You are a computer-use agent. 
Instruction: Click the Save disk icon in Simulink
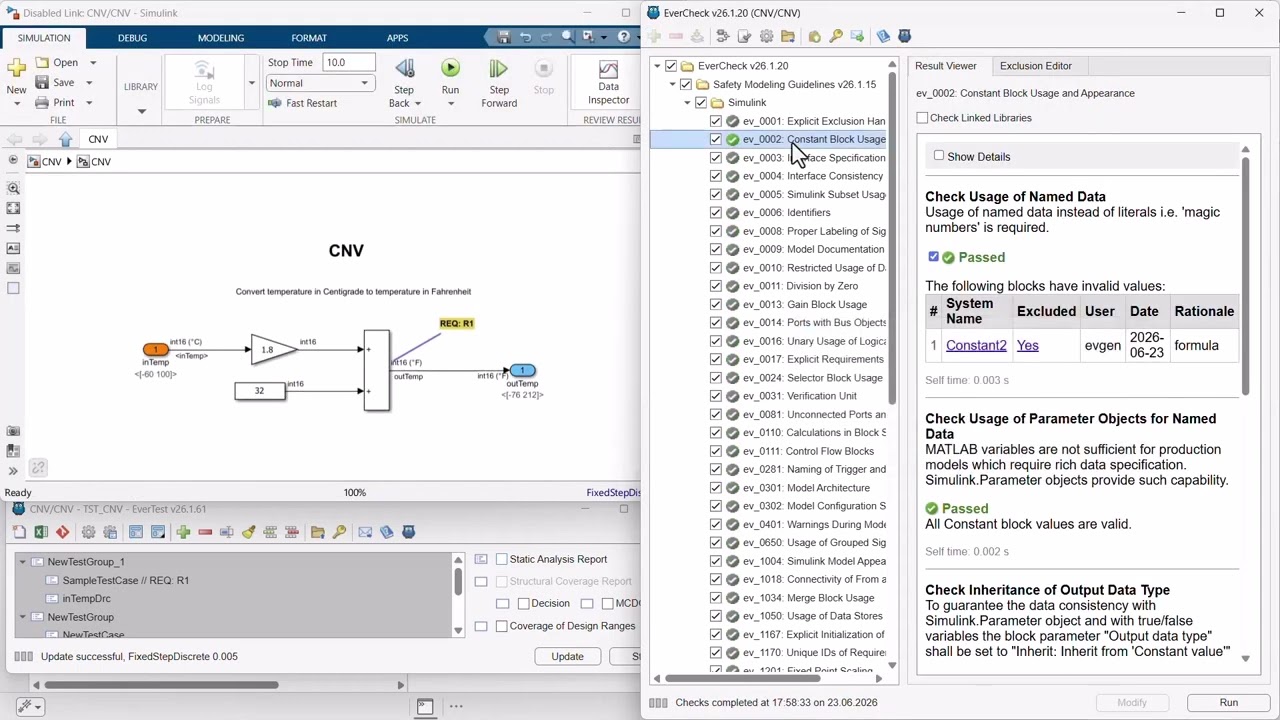[42, 82]
